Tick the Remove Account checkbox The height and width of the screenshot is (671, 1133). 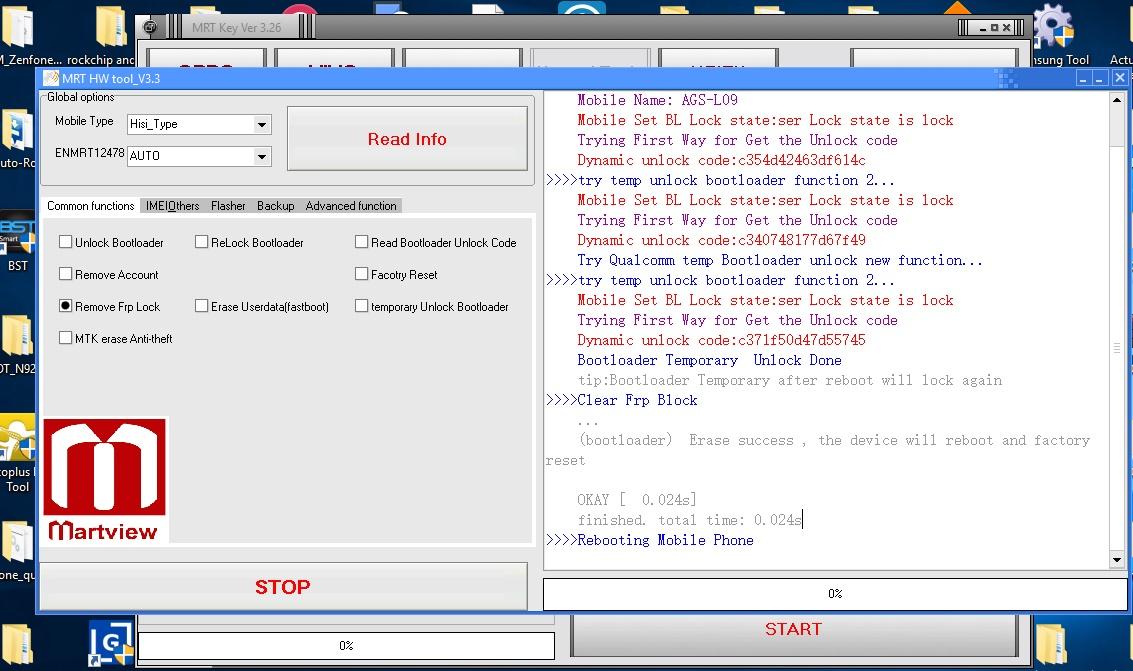(x=66, y=274)
